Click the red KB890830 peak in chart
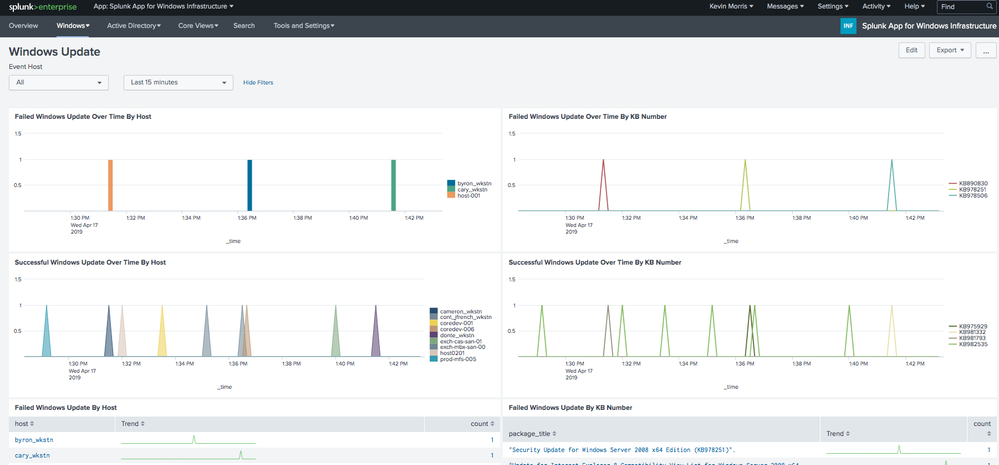 (x=603, y=185)
